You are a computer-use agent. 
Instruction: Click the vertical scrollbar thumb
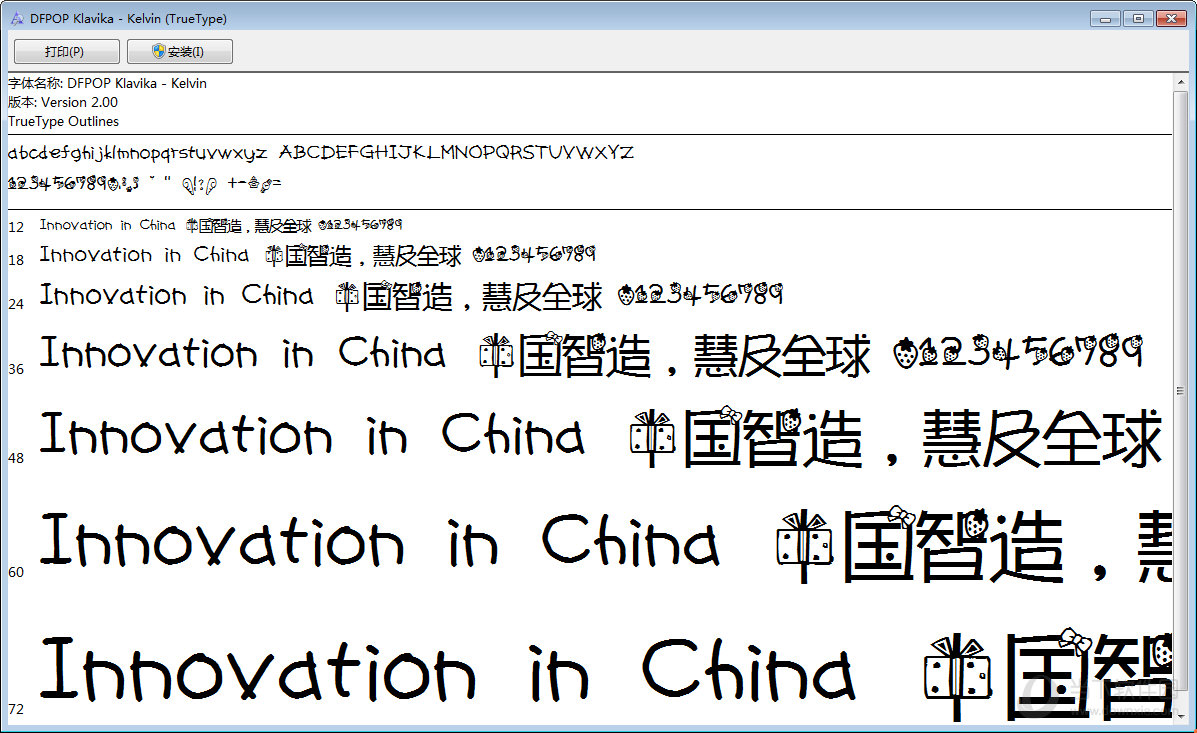point(1181,391)
